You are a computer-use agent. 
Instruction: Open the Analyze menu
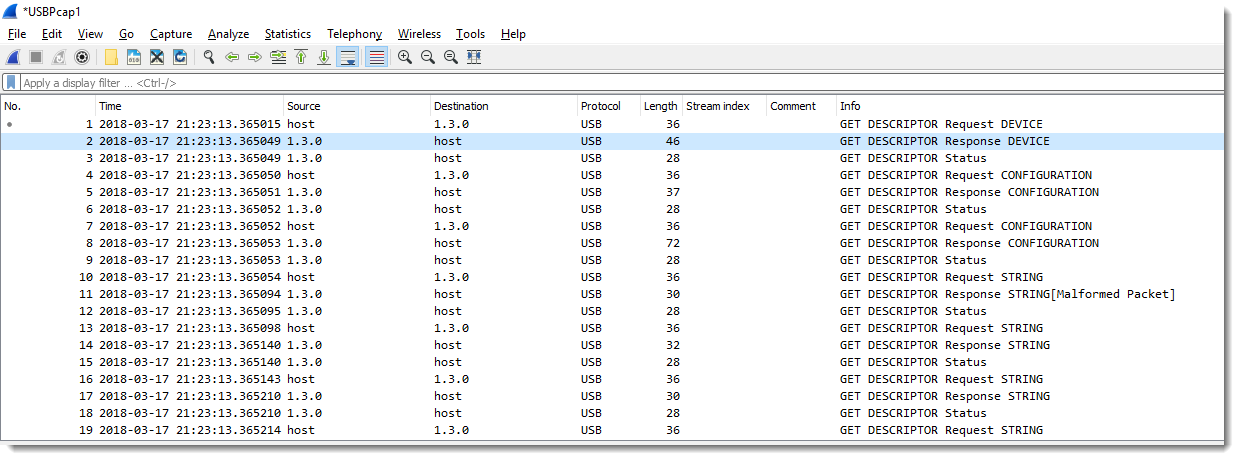229,34
